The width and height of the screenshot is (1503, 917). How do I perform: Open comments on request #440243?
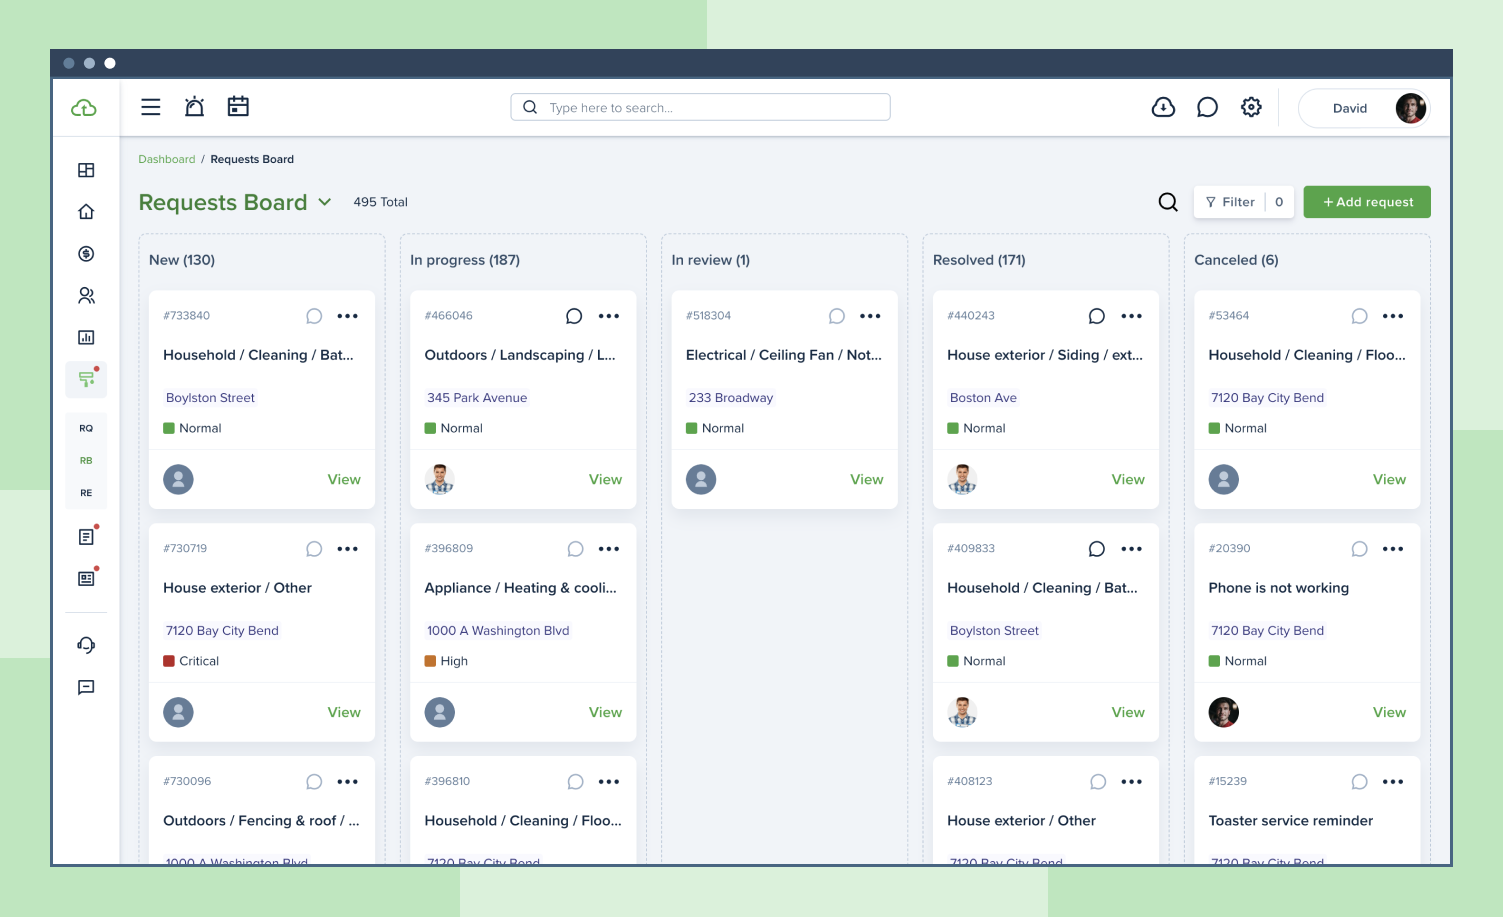pyautogui.click(x=1097, y=316)
